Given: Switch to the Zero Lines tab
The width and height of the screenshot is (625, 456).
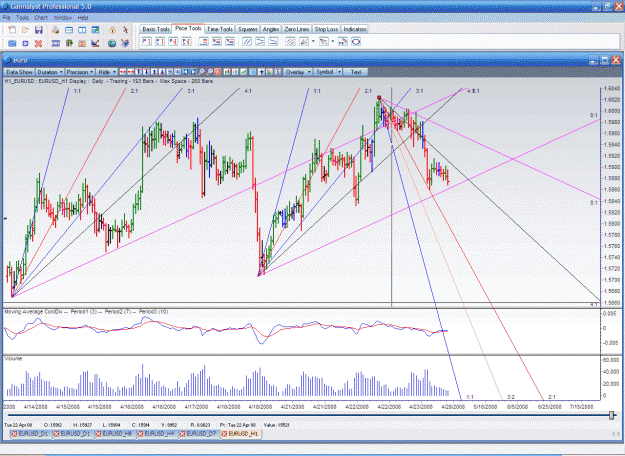Looking at the screenshot, I should click(x=297, y=29).
